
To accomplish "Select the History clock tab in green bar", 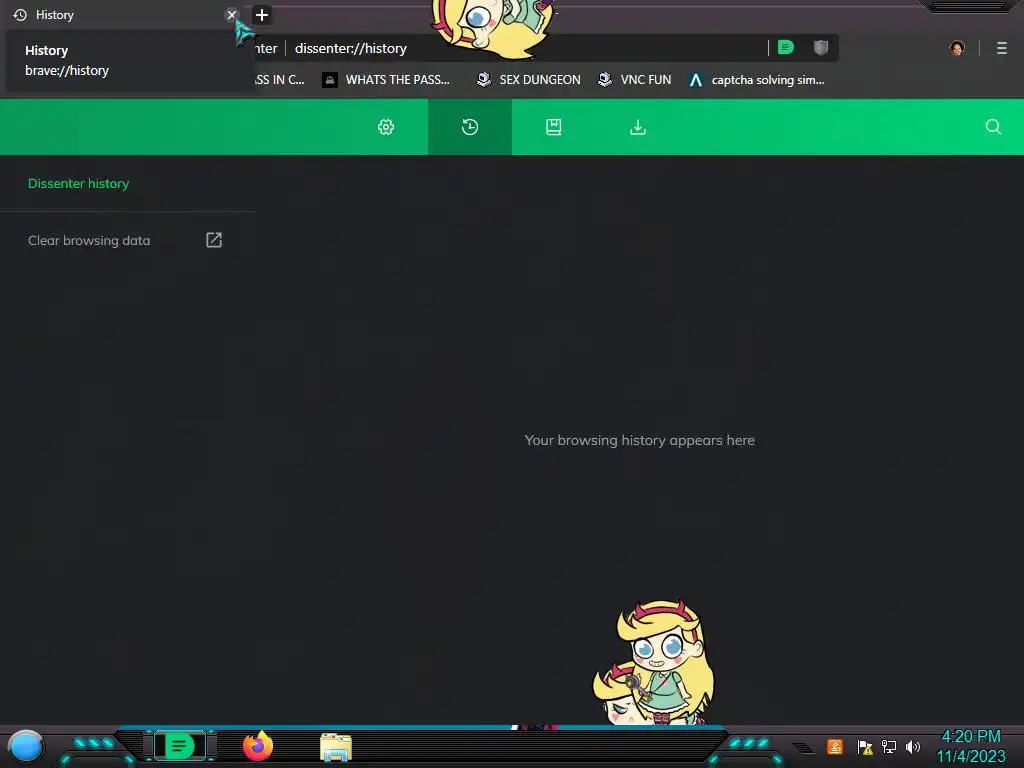I will tap(470, 127).
